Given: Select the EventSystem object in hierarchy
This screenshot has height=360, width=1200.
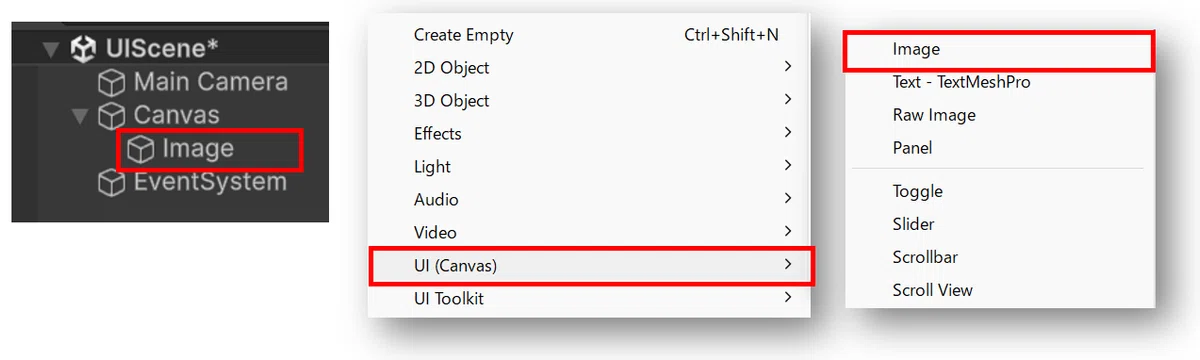Looking at the screenshot, I should [192, 183].
